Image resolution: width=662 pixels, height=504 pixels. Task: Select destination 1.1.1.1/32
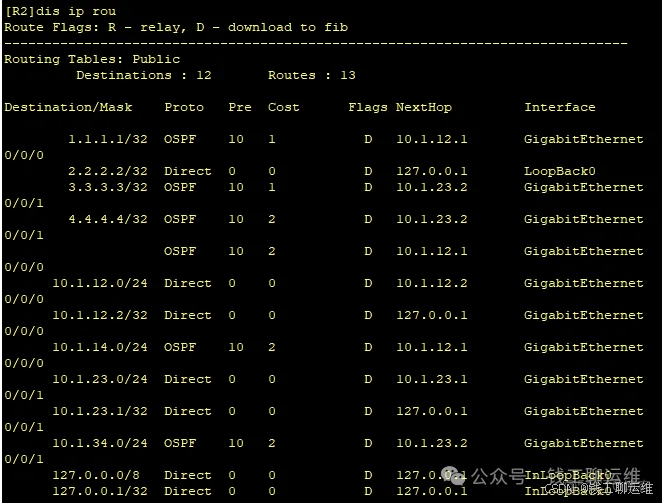click(108, 139)
